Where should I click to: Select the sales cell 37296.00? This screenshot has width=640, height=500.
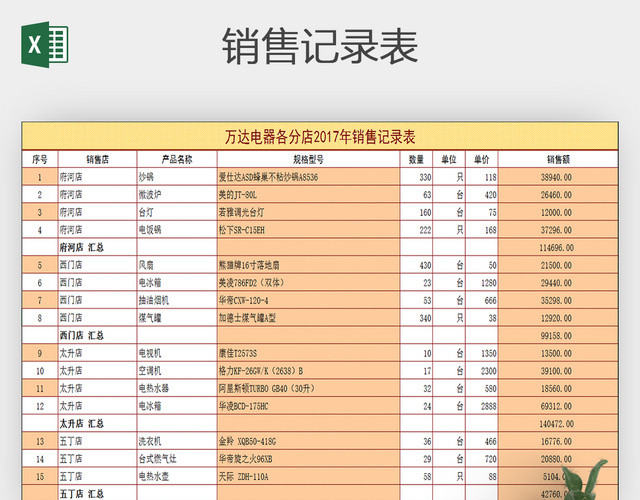[558, 230]
